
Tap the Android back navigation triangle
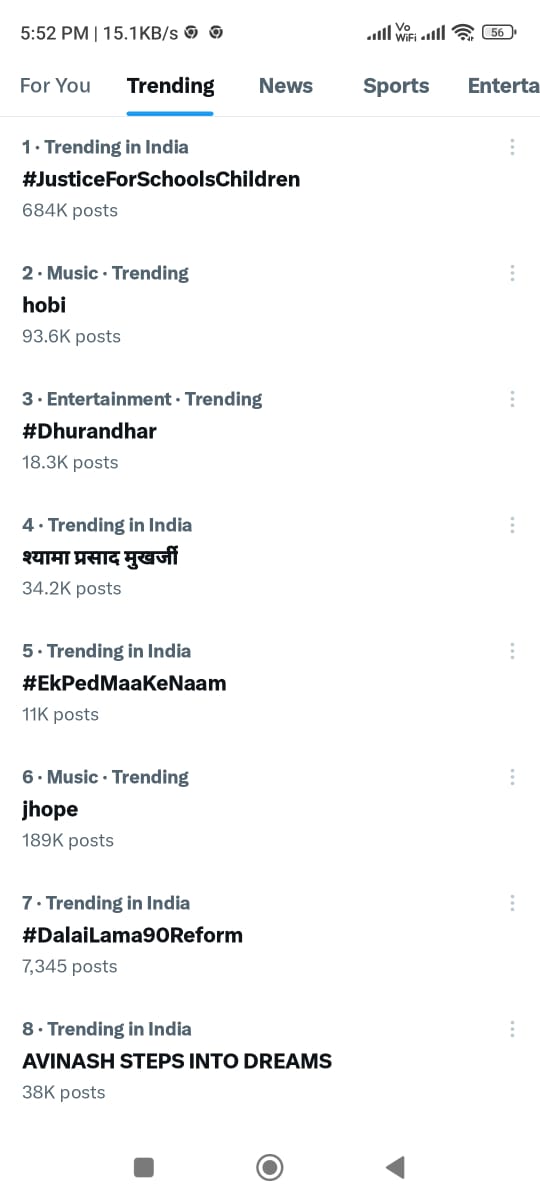pos(395,1167)
